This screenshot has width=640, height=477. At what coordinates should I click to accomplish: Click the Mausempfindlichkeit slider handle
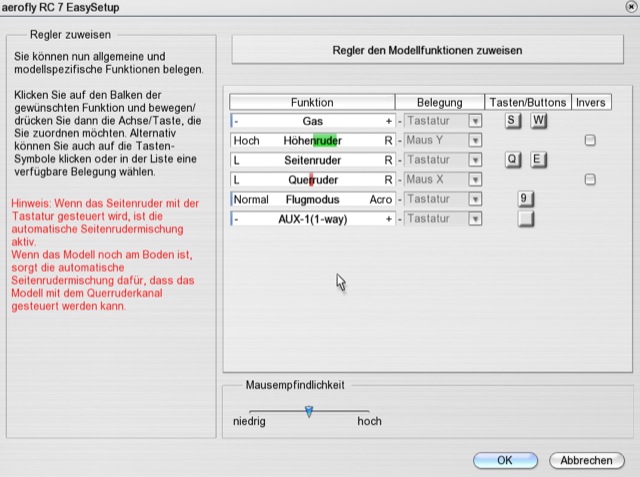309,411
